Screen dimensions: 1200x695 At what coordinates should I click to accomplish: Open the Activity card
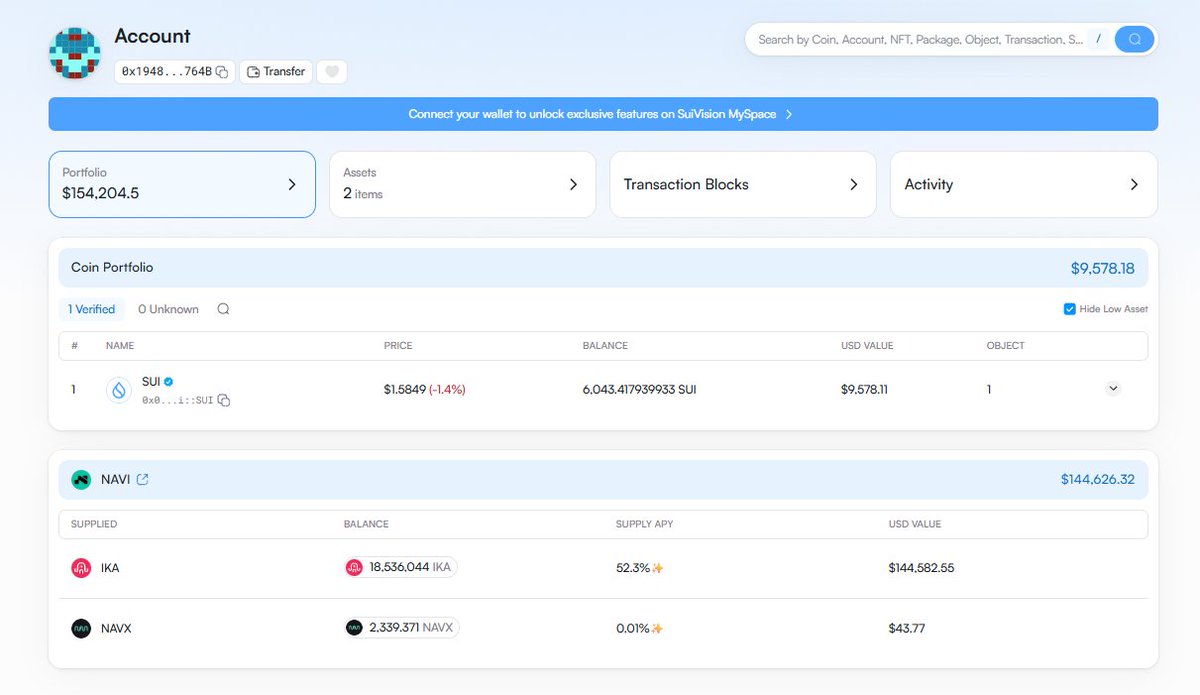pyautogui.click(x=1024, y=184)
